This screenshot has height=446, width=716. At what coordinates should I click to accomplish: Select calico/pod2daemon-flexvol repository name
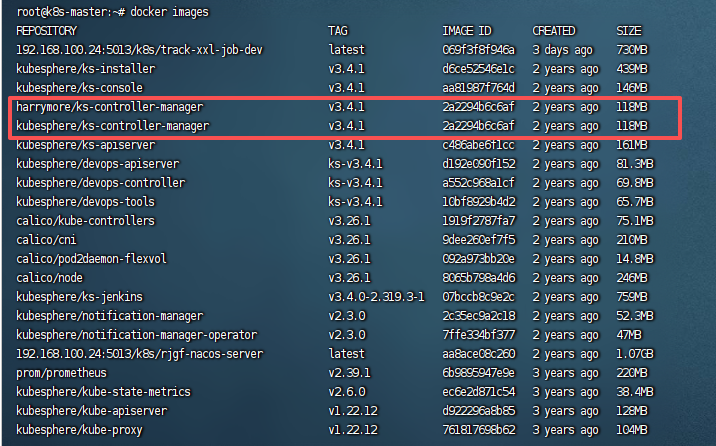pyautogui.click(x=91, y=259)
